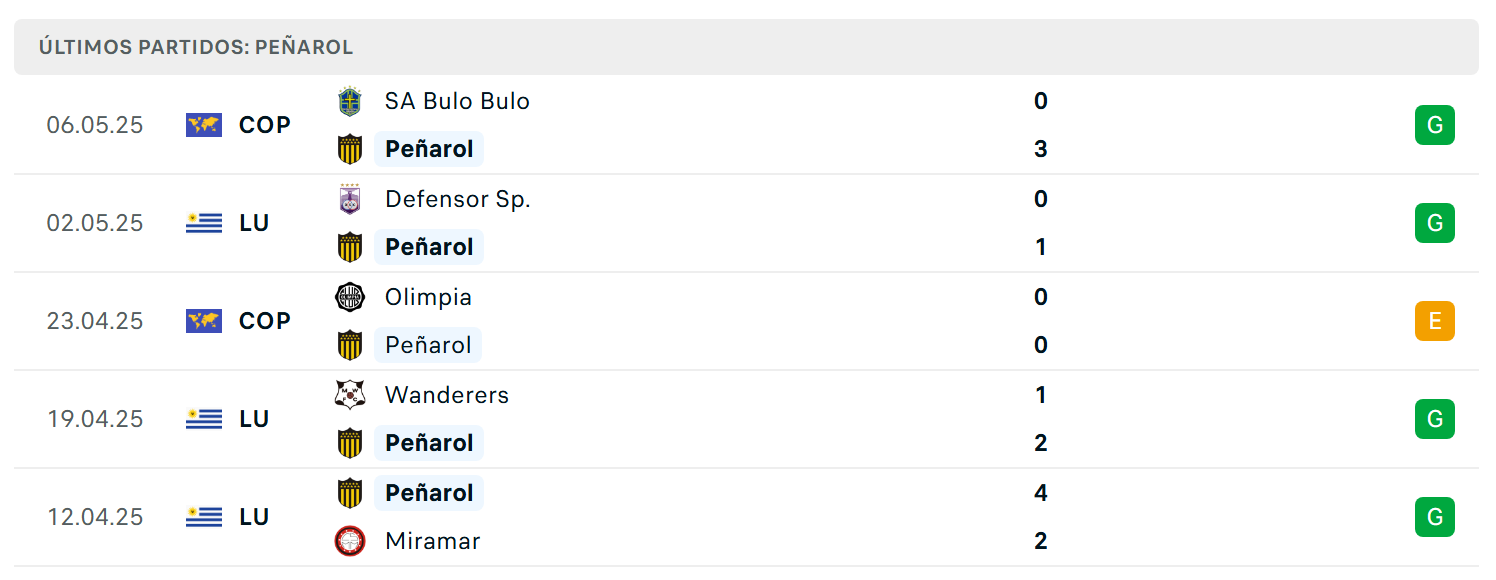Click the Wanderers team crest

(x=349, y=395)
